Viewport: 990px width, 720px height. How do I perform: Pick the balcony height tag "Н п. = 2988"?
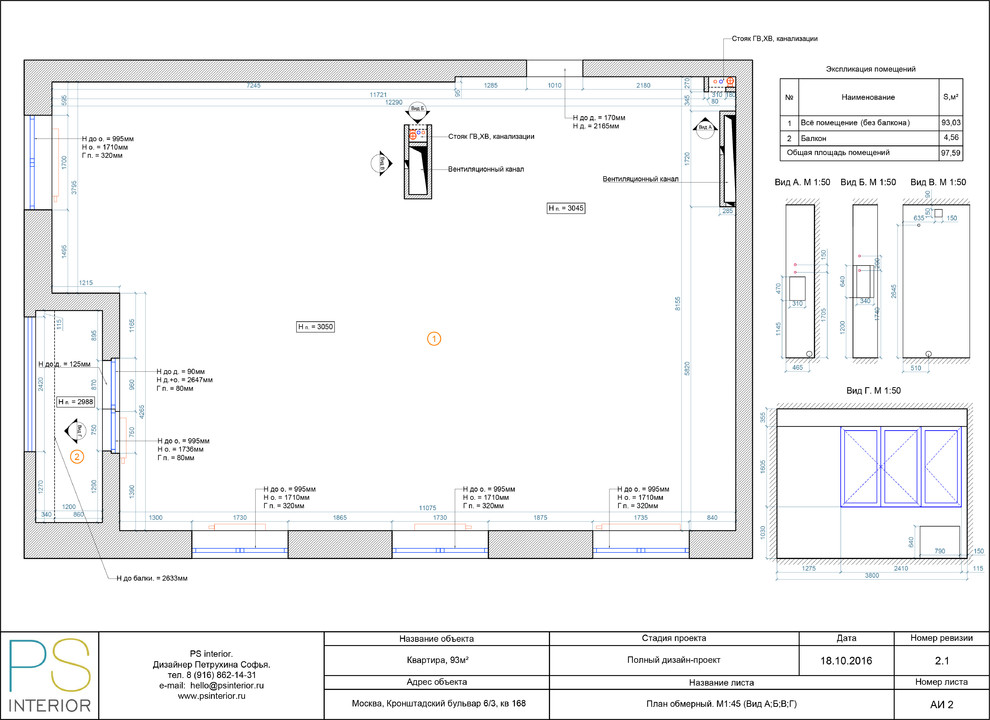coord(76,401)
